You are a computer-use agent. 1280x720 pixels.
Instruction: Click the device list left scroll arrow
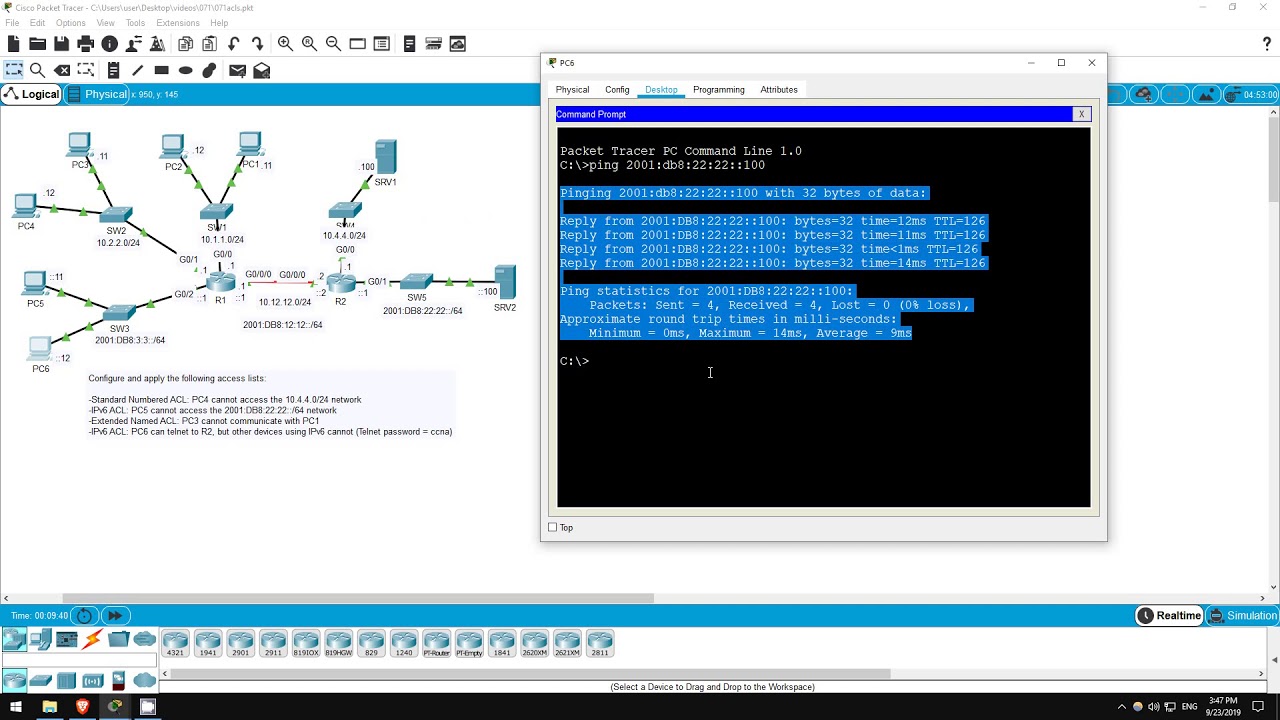[x=166, y=673]
